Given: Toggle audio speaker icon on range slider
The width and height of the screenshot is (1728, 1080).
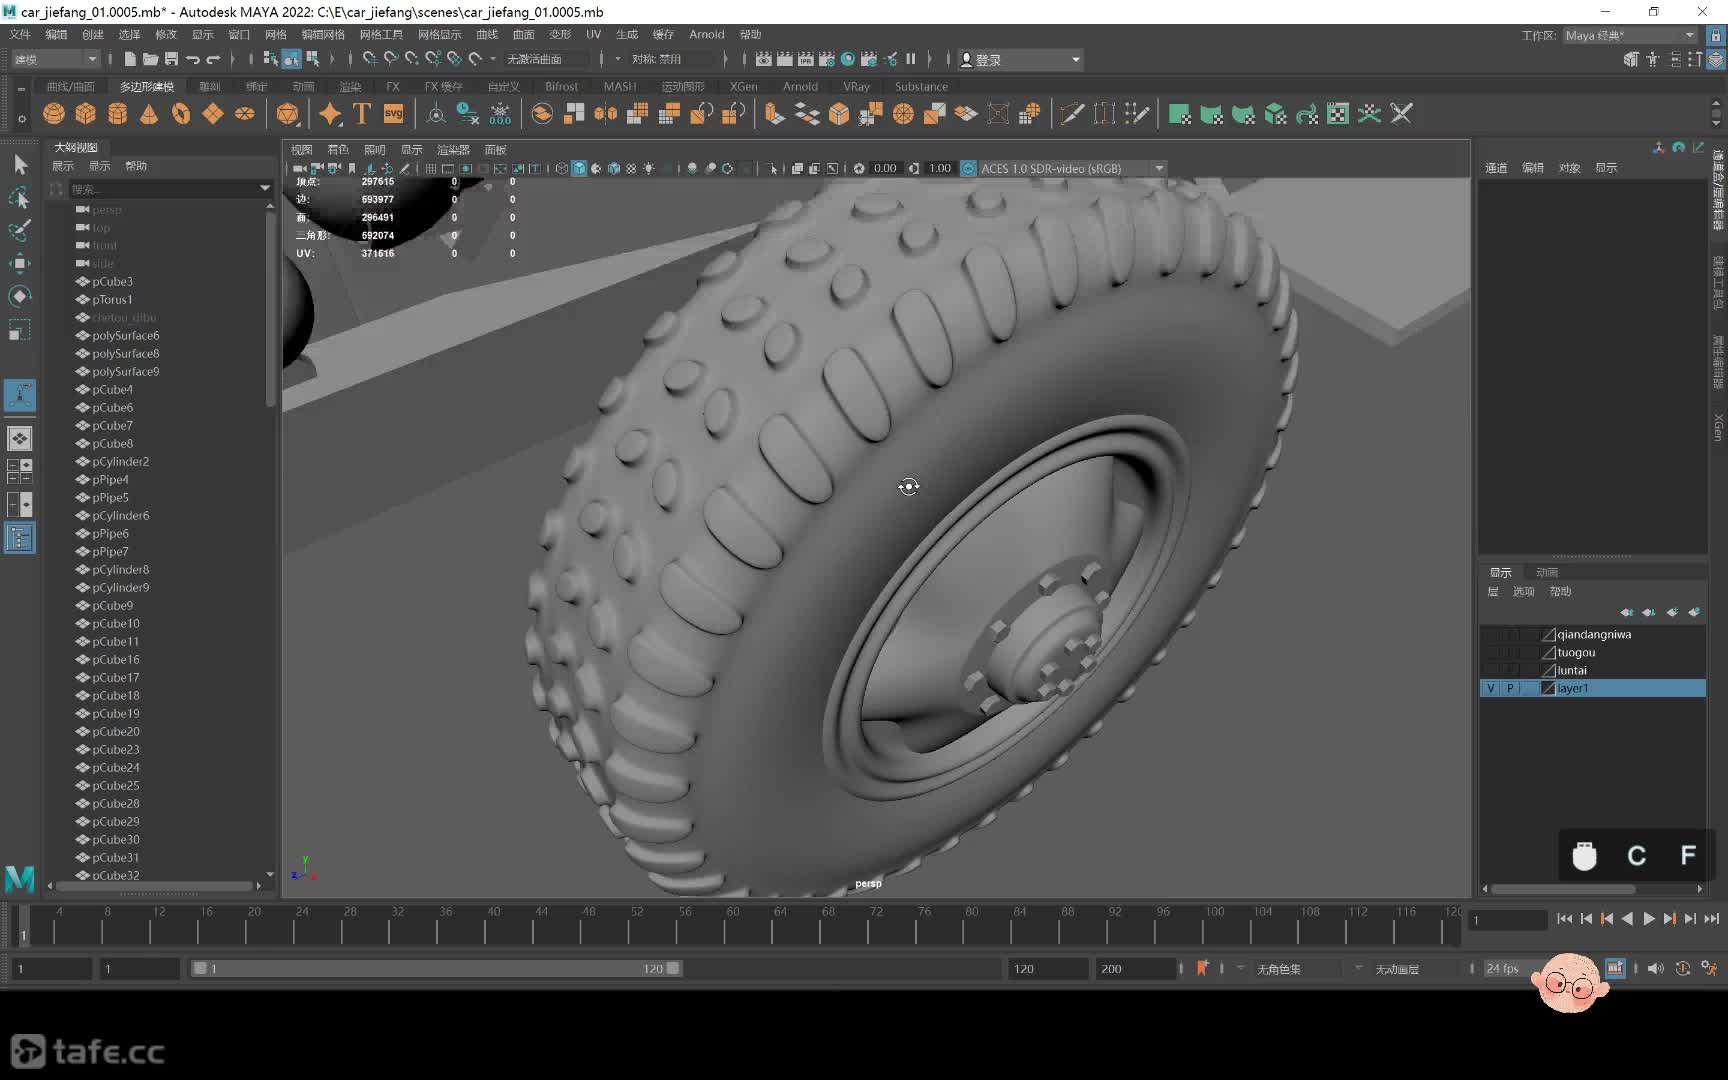Looking at the screenshot, I should 1656,968.
